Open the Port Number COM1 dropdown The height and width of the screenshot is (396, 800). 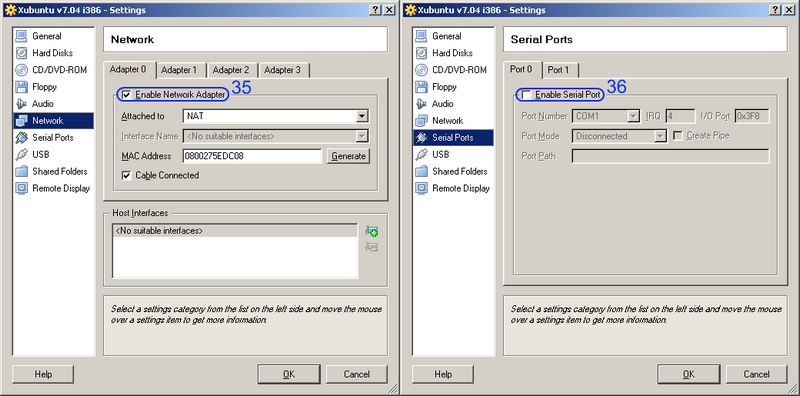(x=633, y=116)
